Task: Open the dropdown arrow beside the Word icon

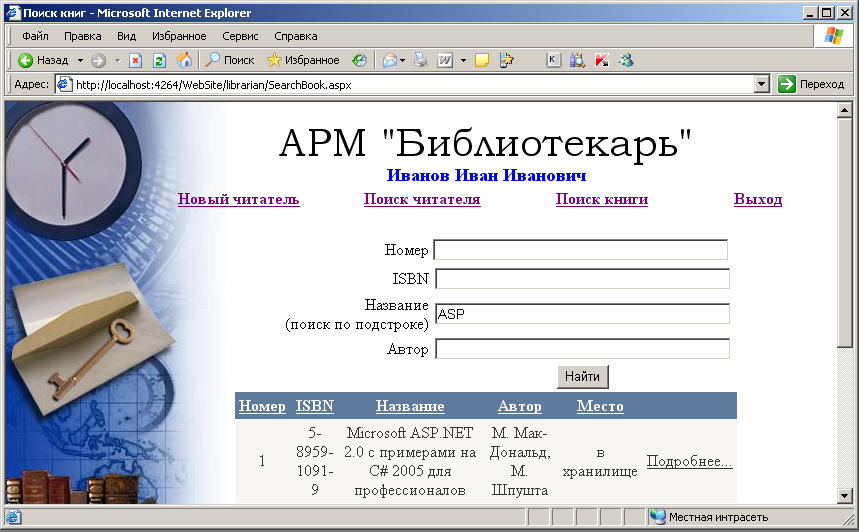Action: tap(463, 60)
